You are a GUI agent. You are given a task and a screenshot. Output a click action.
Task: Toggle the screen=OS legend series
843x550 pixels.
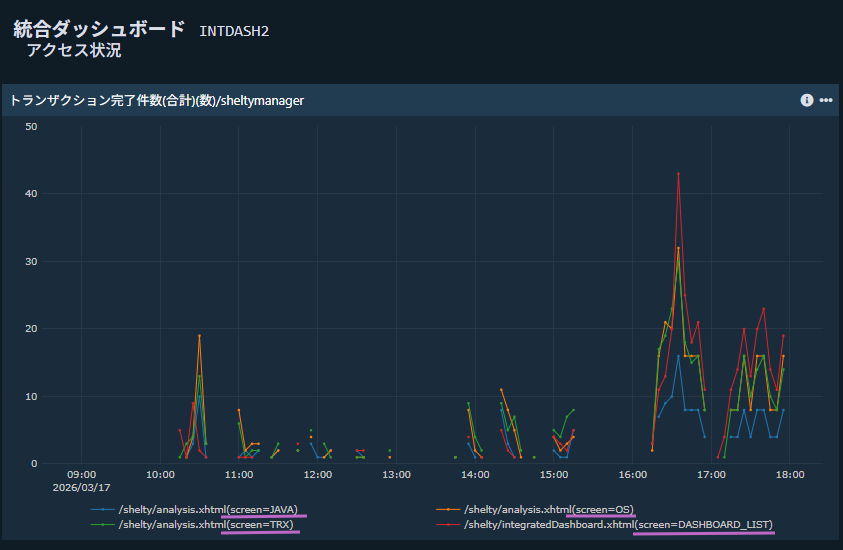(x=549, y=509)
